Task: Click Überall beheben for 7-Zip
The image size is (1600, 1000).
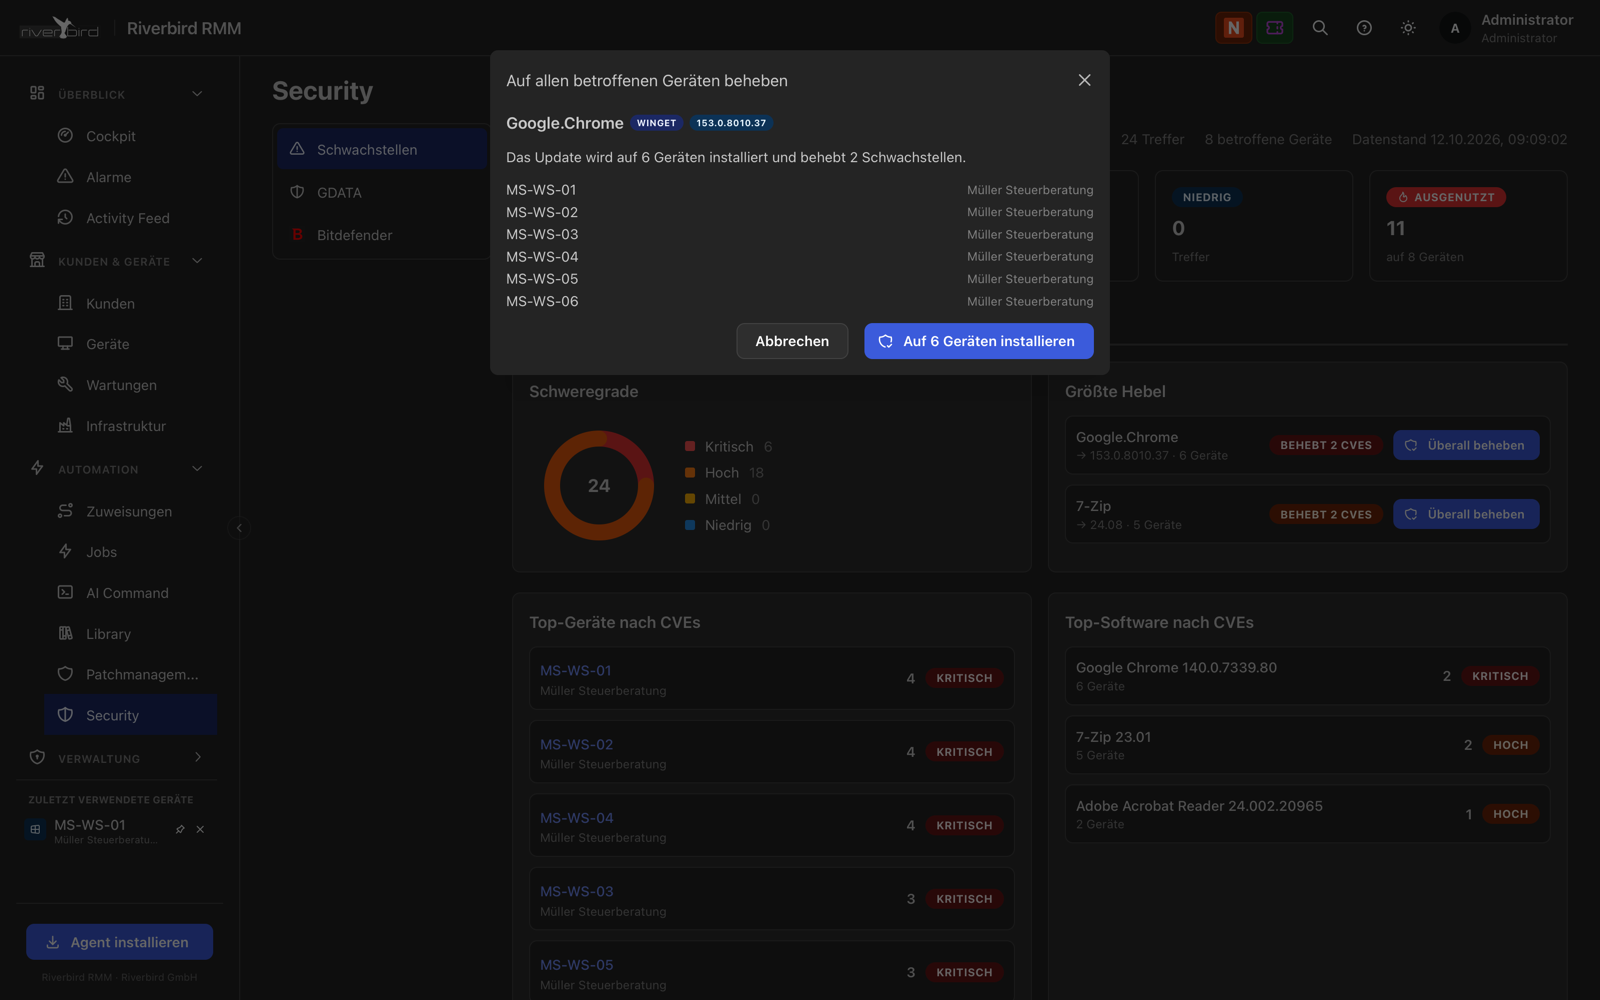Action: tap(1466, 514)
